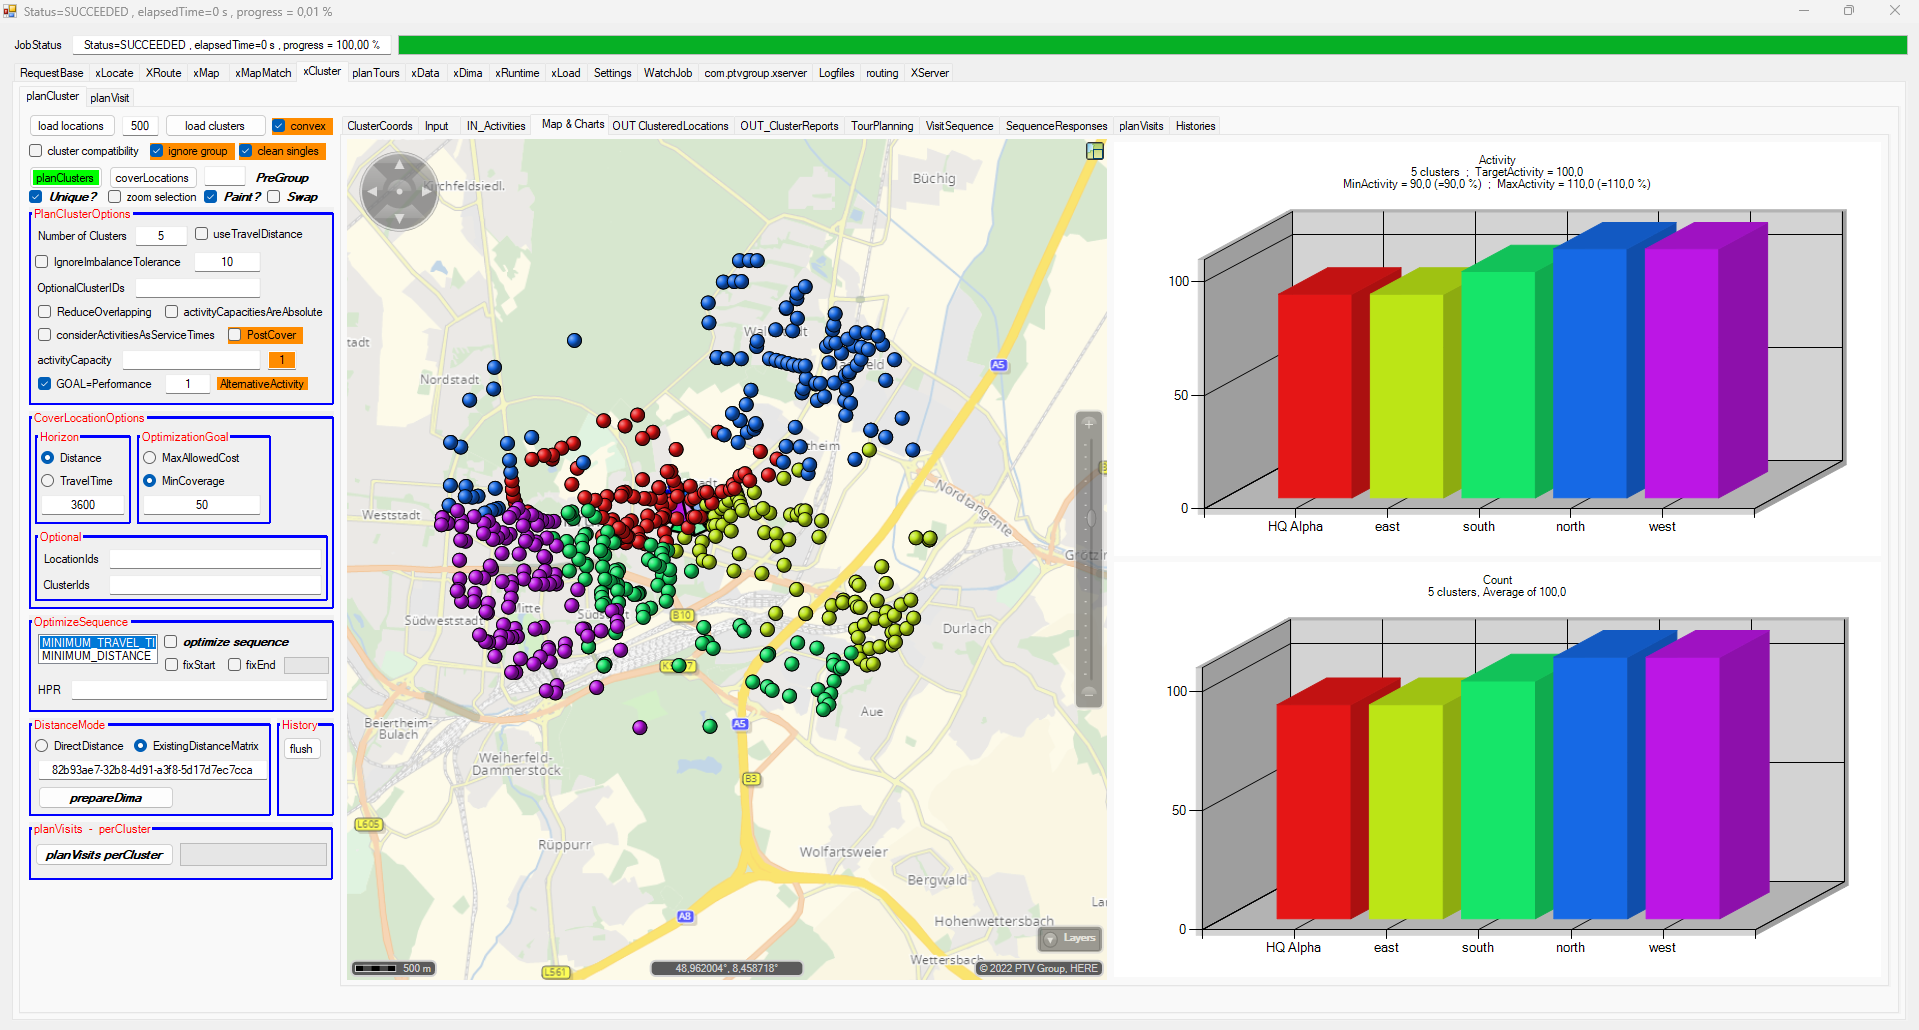
Task: Select MINIMUM_TRAVEL_TIME in the sequence list
Action: coord(96,643)
